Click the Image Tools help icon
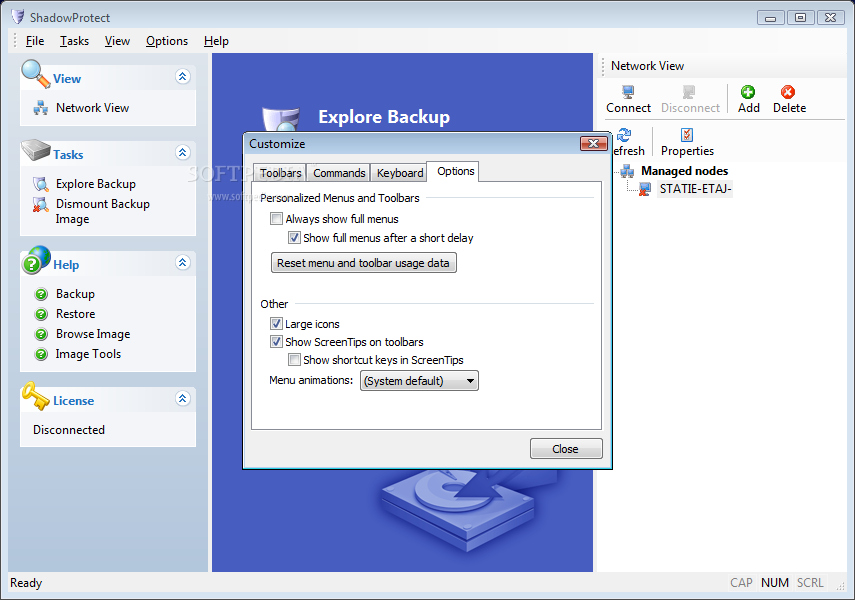 41,355
